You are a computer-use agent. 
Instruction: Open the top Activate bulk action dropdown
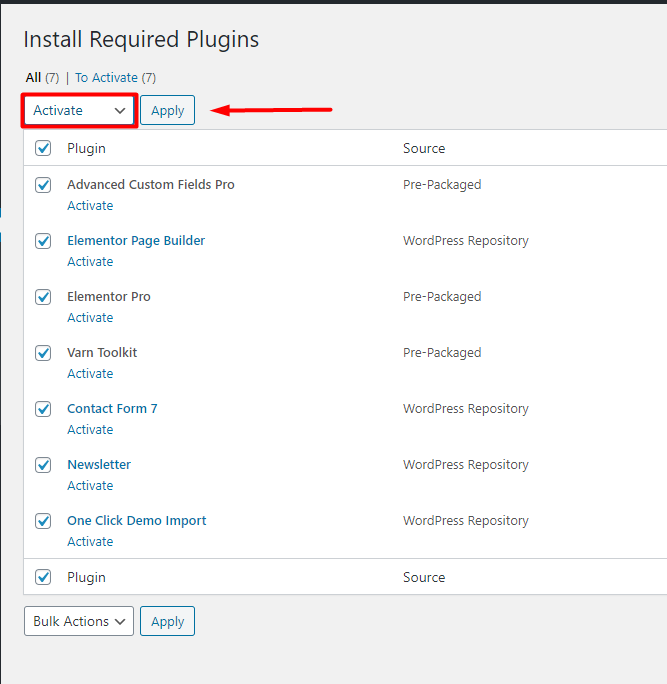[79, 110]
